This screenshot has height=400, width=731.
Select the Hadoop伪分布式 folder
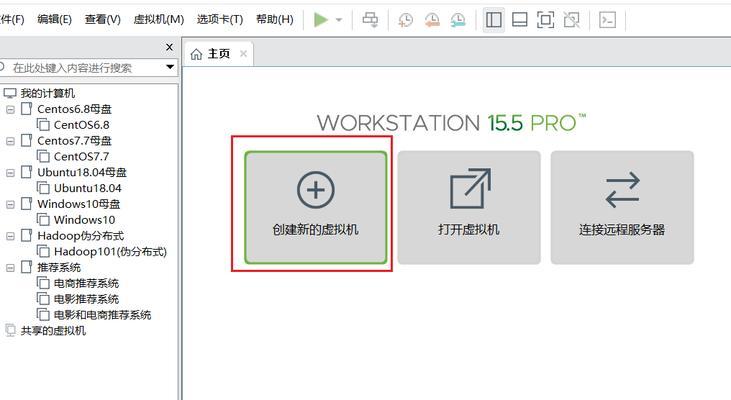[x=81, y=236]
